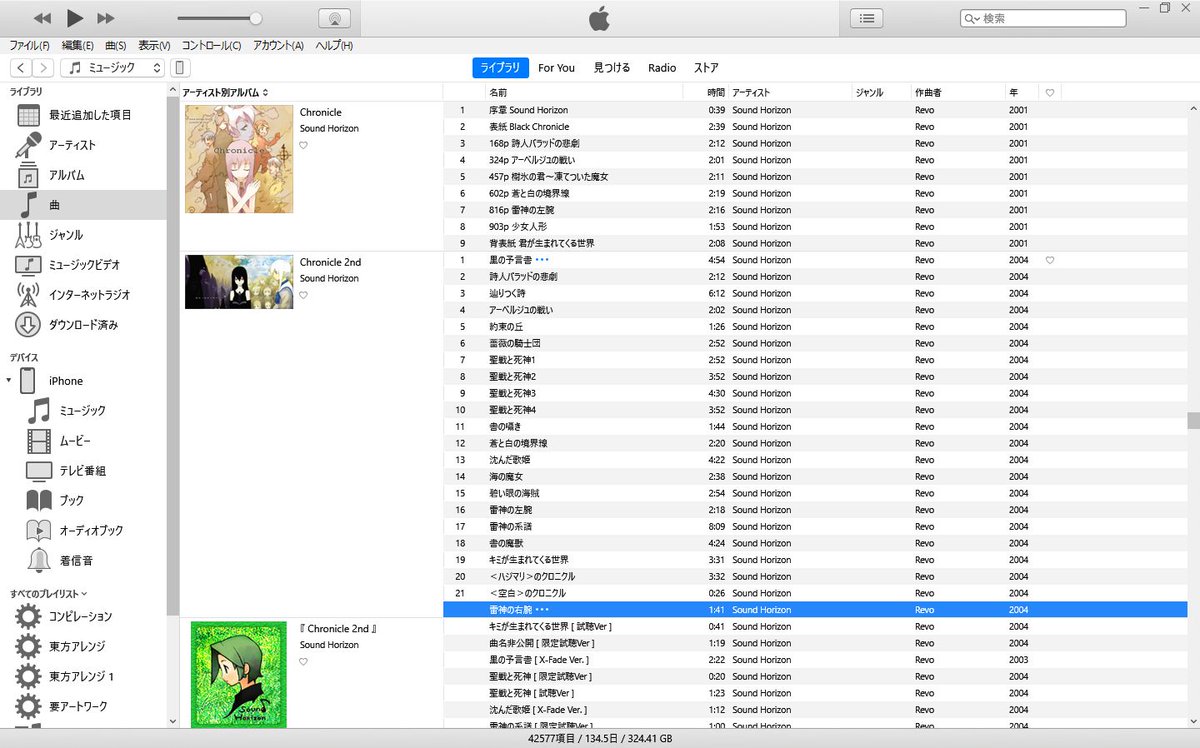Open the コントロール(C) menu
Image resolution: width=1200 pixels, height=748 pixels.
coord(211,46)
